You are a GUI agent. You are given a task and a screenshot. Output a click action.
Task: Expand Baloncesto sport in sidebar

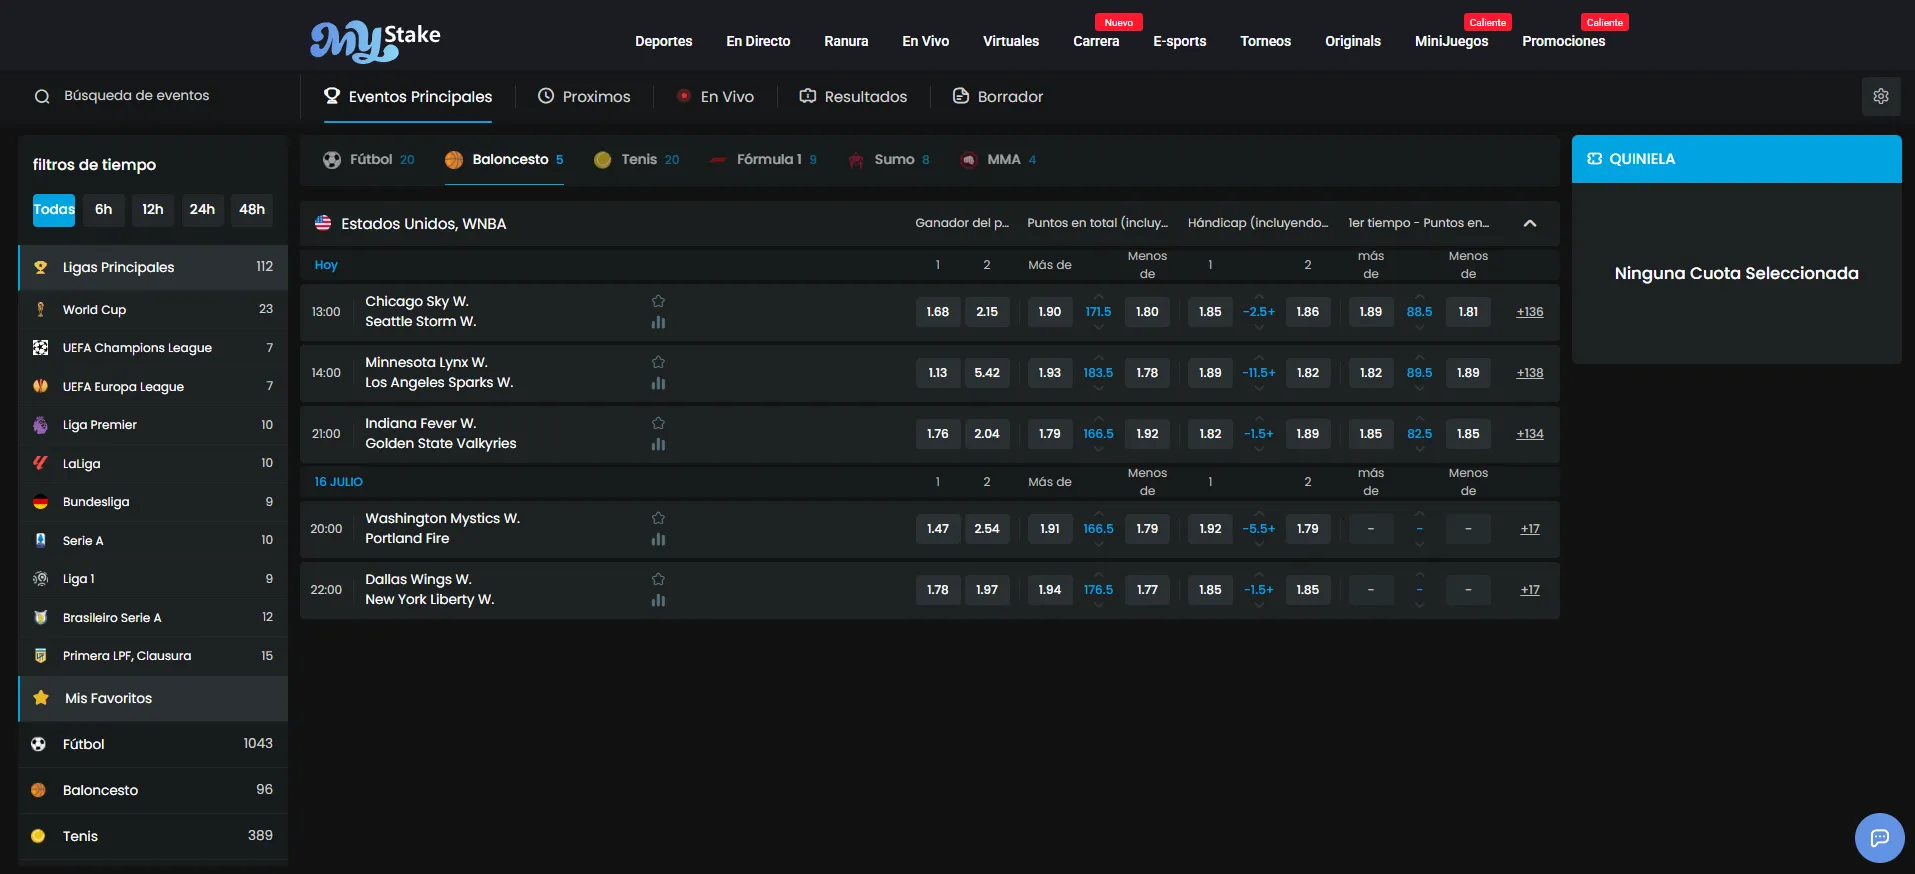pyautogui.click(x=153, y=790)
